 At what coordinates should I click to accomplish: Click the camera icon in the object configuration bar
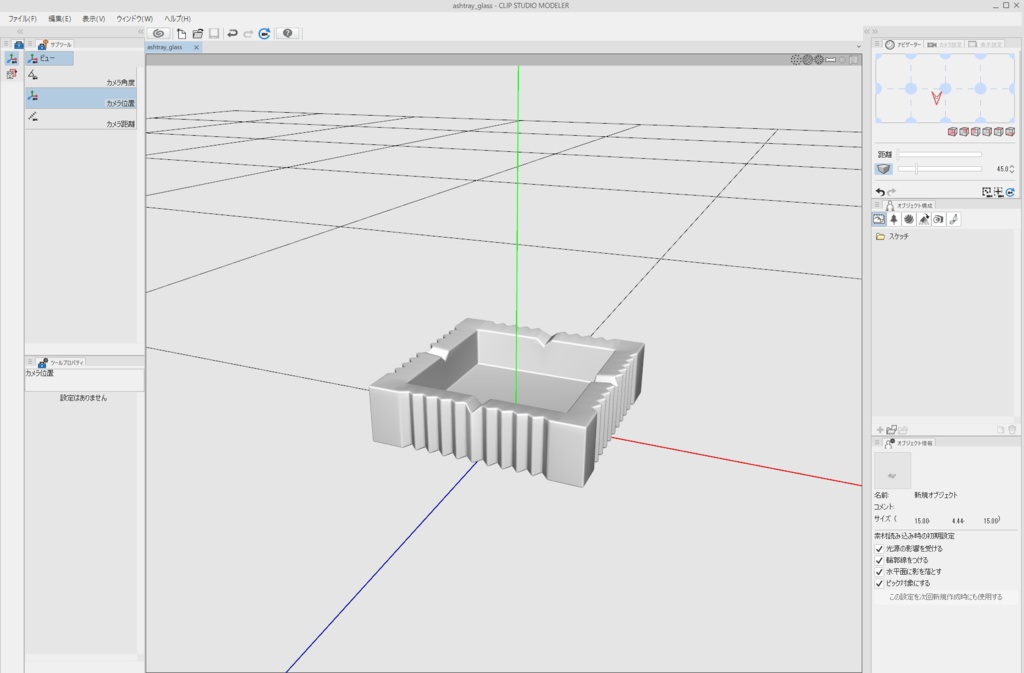tap(938, 218)
